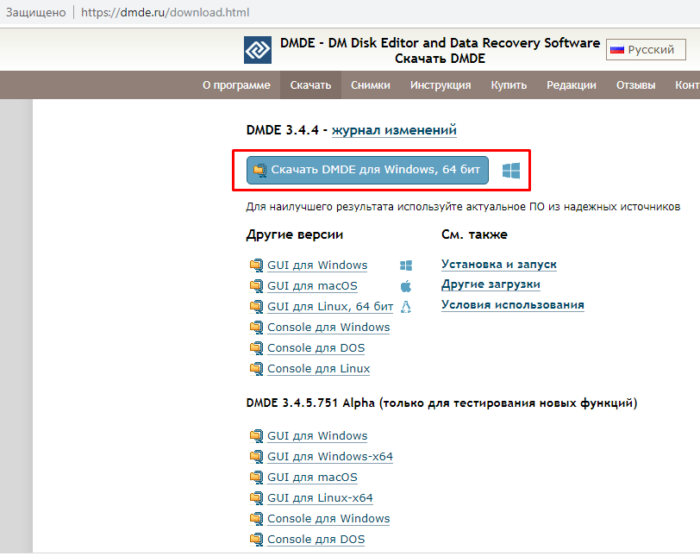Open GUI для Linux-x64 link
700x556 pixels.
(320, 498)
